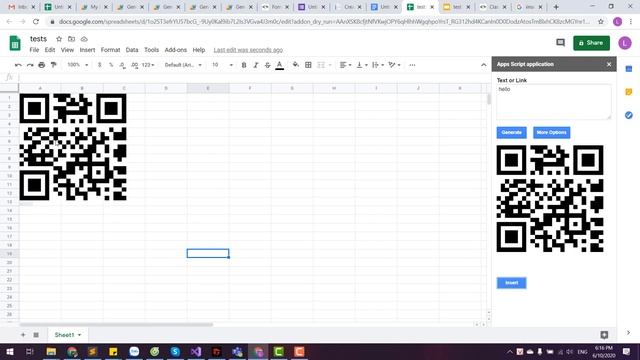The height and width of the screenshot is (360, 640).
Task: Click the Generate button
Action: click(x=511, y=133)
